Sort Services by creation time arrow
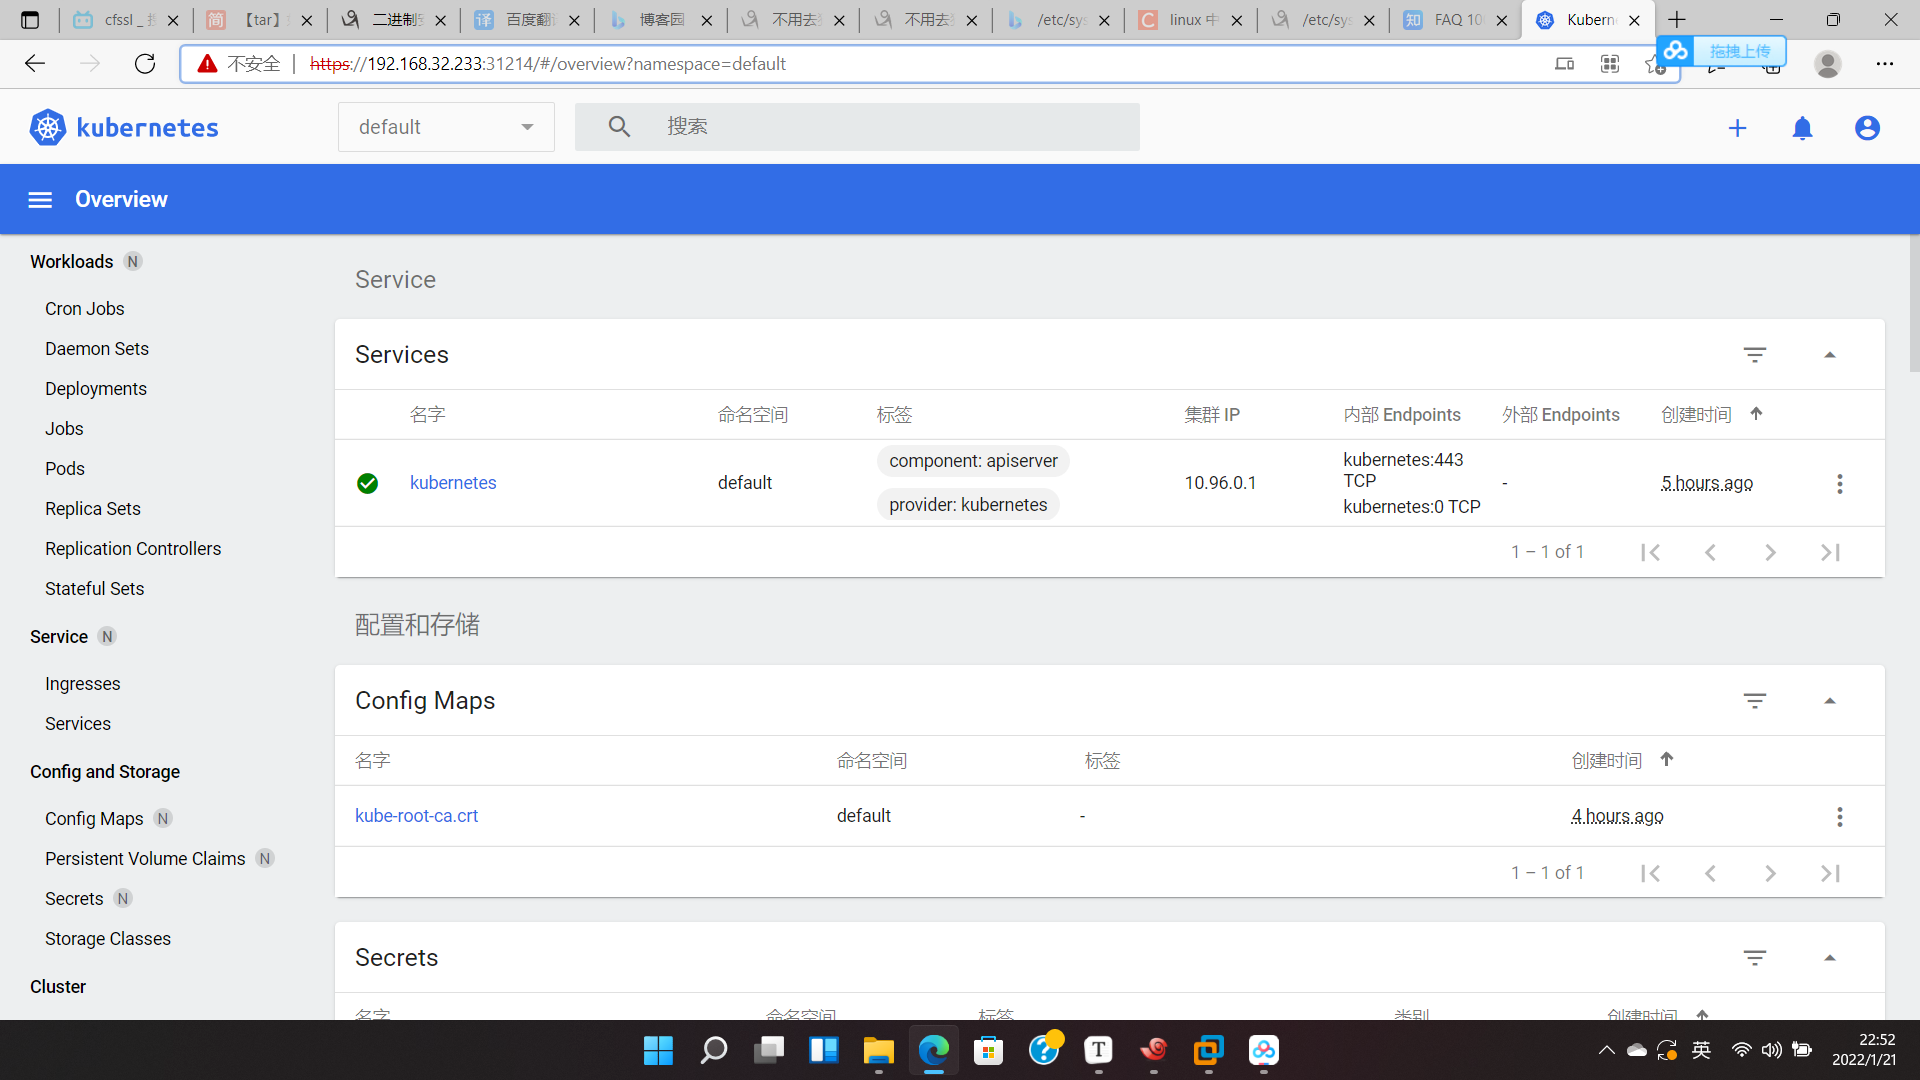 [1756, 414]
